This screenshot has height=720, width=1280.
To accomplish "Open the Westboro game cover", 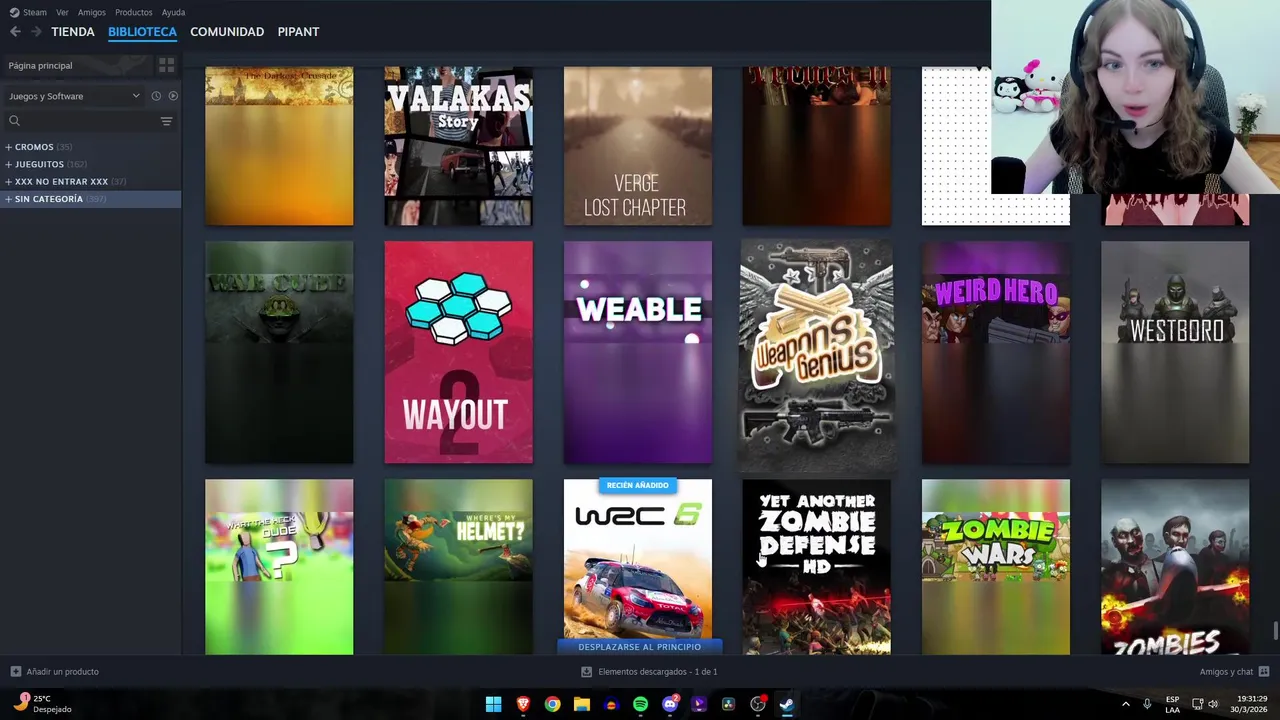I will [x=1175, y=352].
